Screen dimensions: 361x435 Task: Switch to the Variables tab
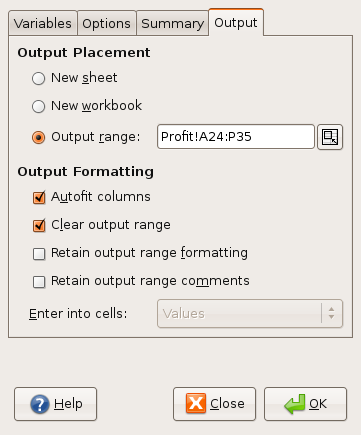click(43, 23)
